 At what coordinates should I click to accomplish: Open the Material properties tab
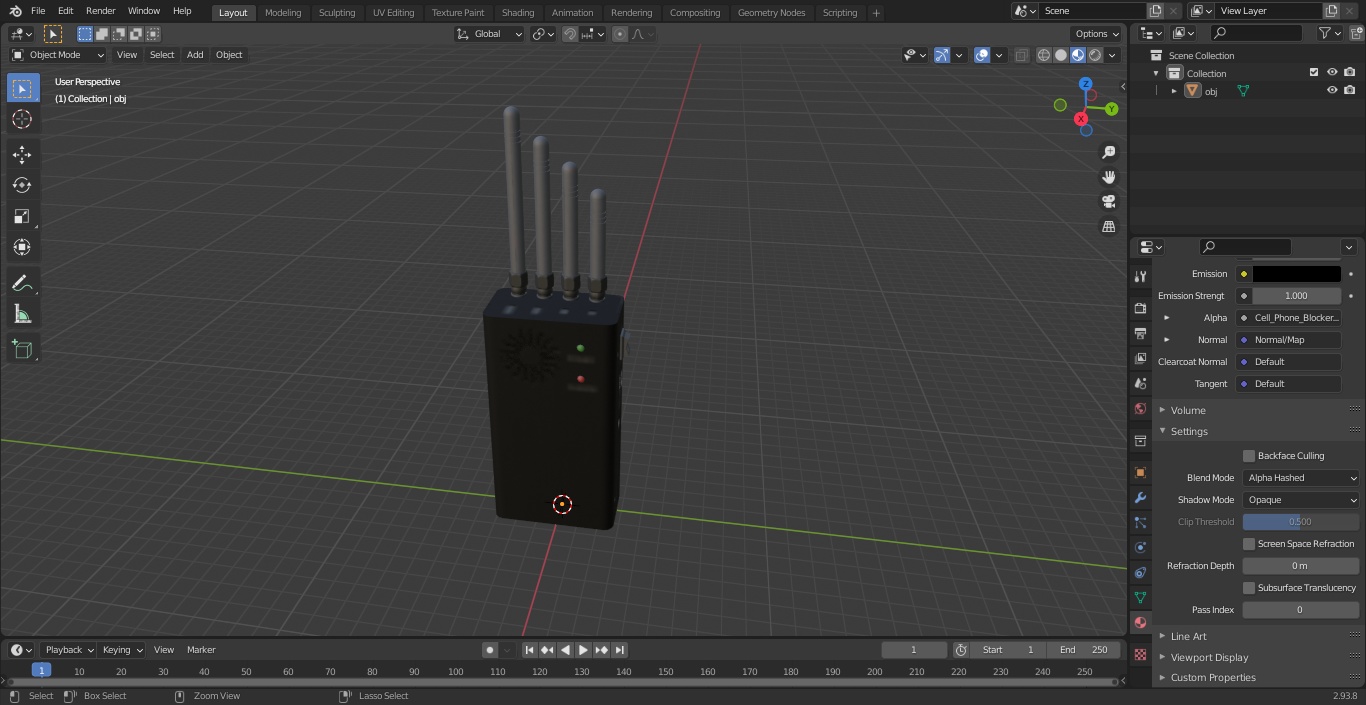1140,622
